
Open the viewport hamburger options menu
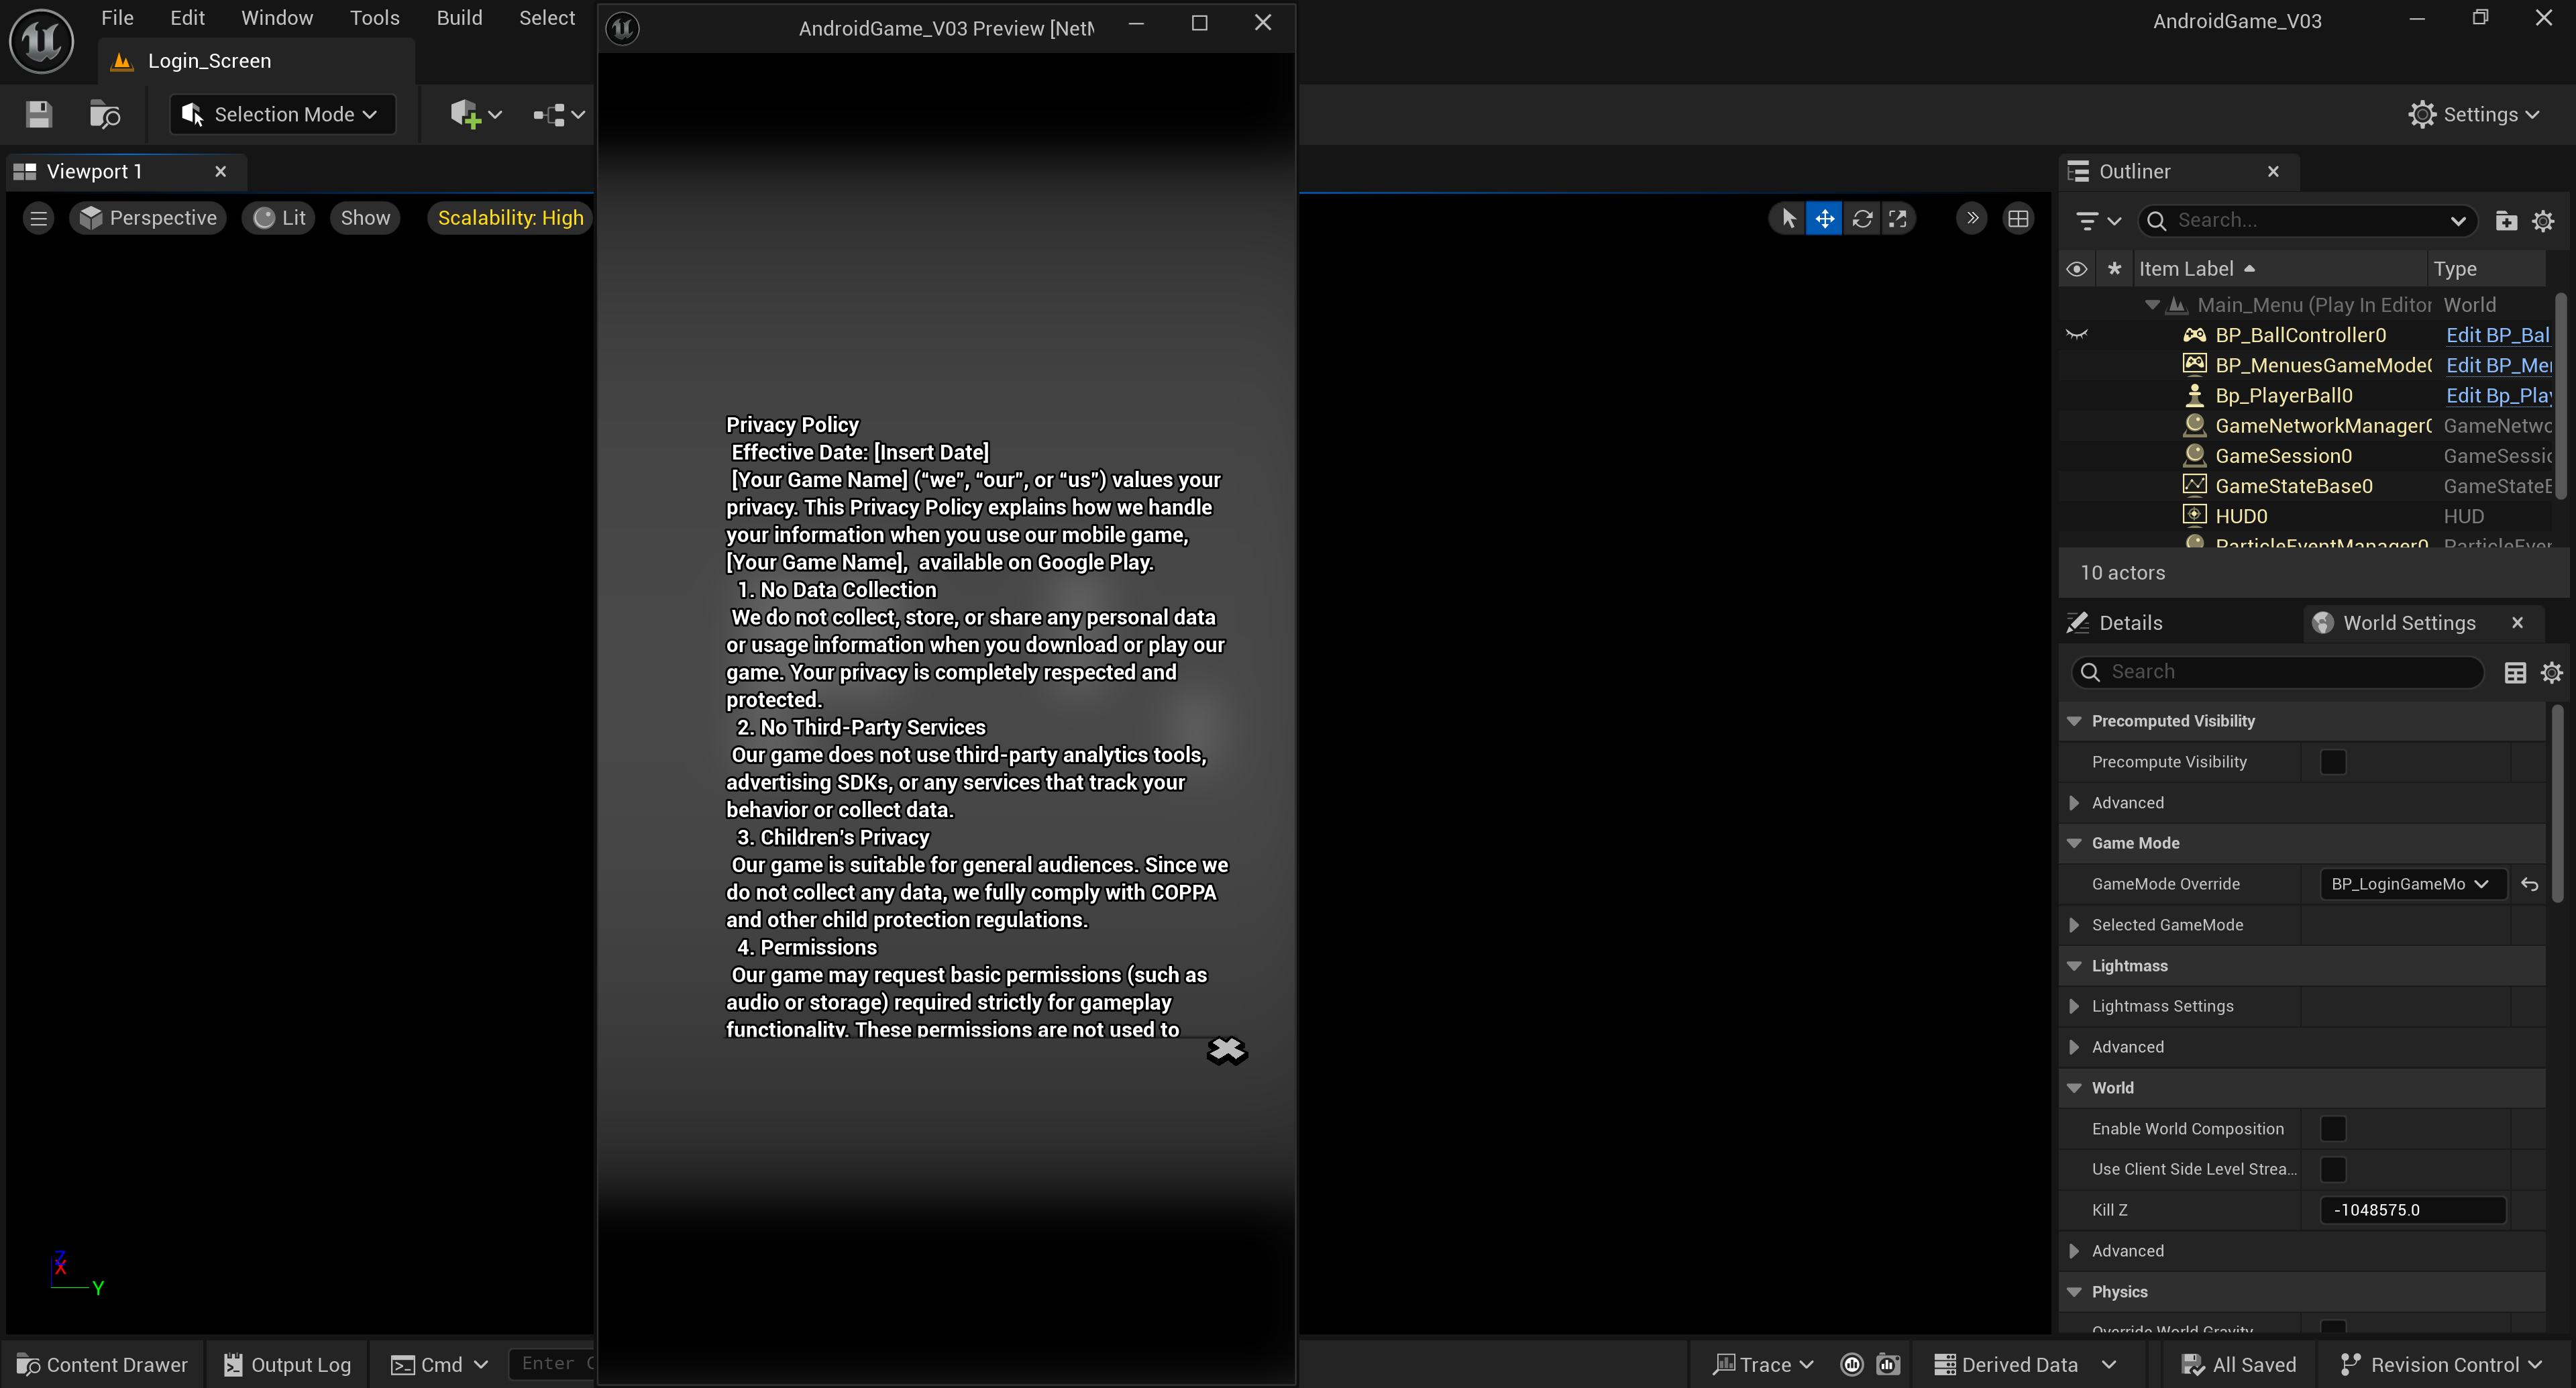[x=38, y=218]
